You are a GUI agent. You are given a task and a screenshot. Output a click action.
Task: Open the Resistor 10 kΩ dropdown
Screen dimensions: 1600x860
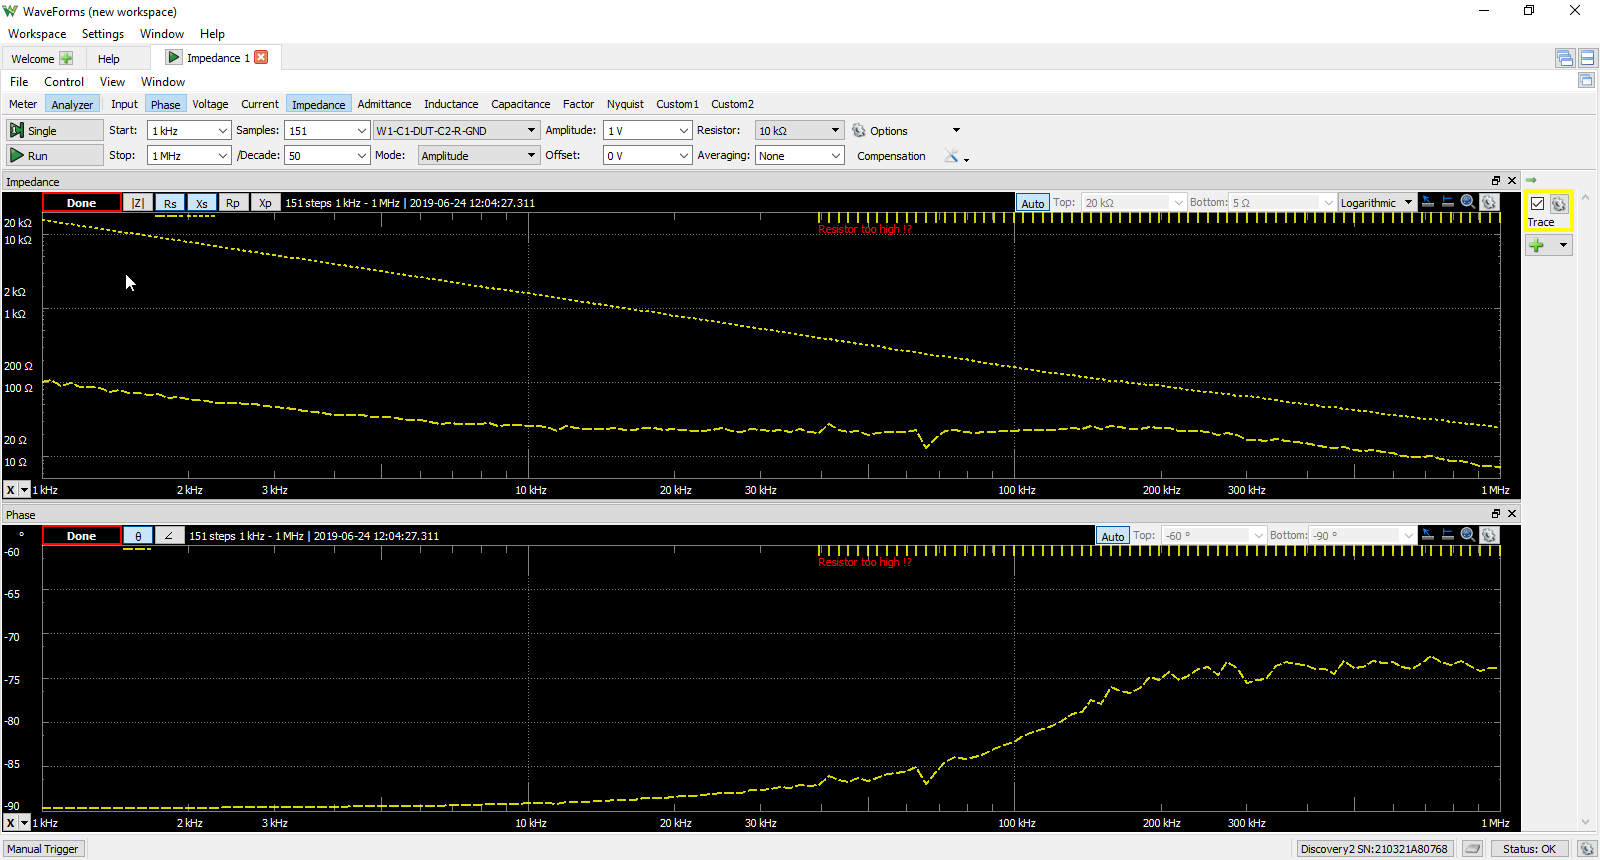pyautogui.click(x=799, y=130)
